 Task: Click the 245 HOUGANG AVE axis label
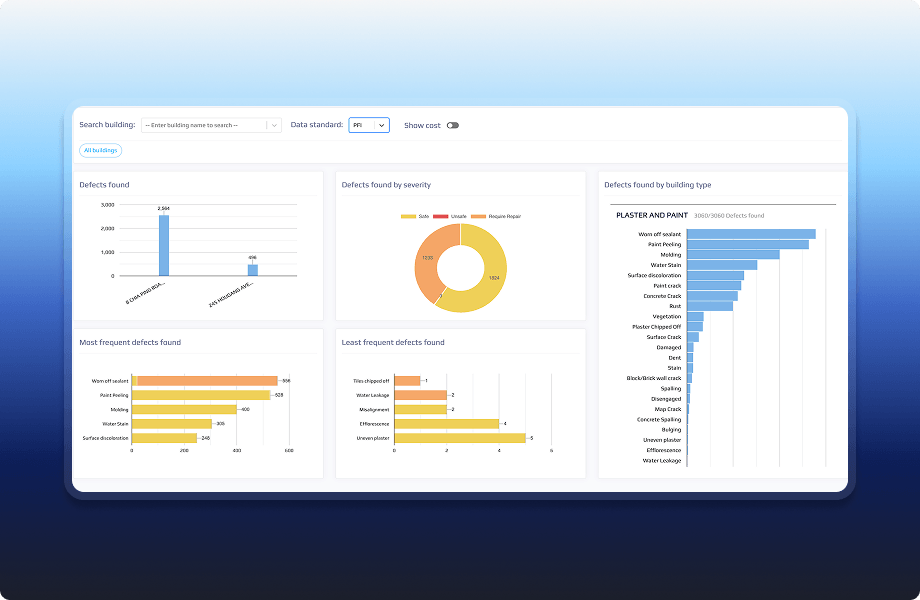click(231, 294)
